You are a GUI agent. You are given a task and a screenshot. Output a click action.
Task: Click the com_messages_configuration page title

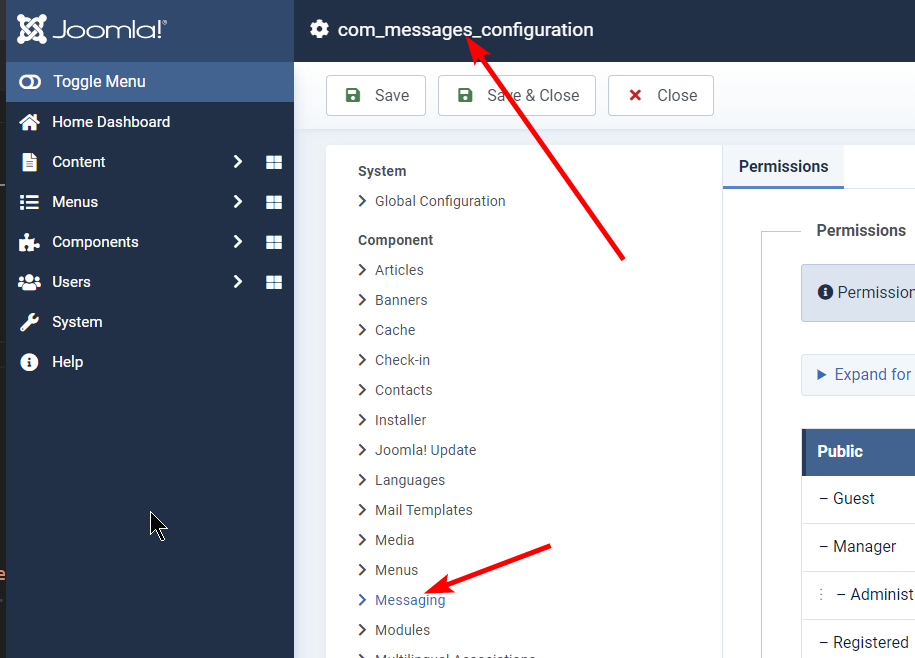tap(465, 30)
